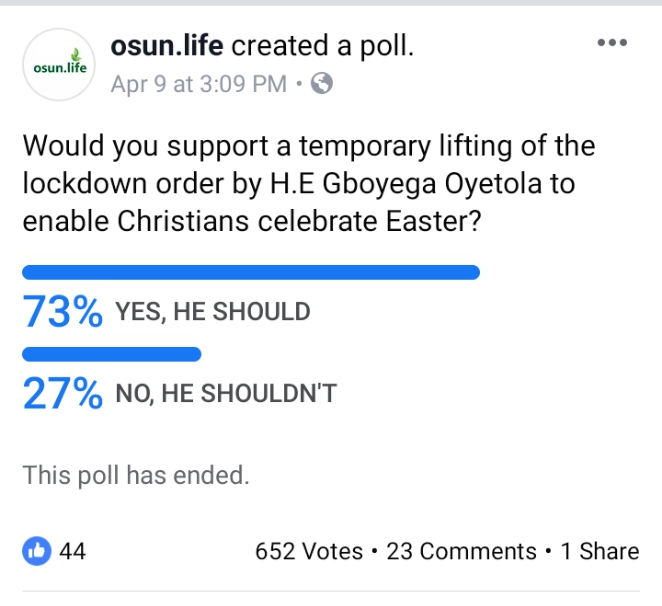Image resolution: width=662 pixels, height=606 pixels.
Task: Click the public globe privacy icon
Action: (x=322, y=83)
